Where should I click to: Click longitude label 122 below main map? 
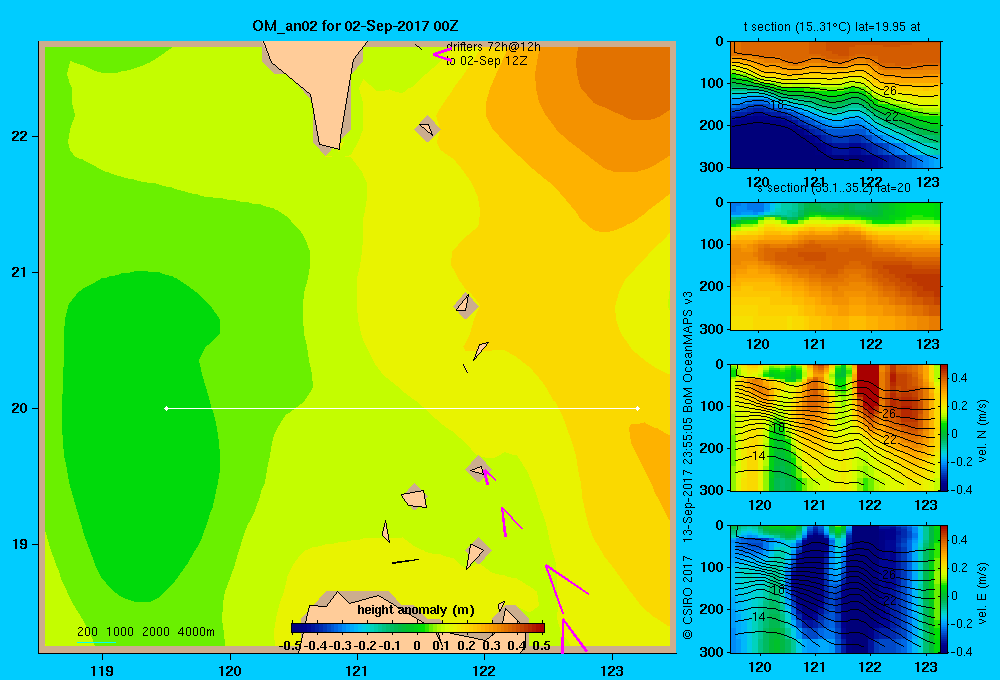coord(484,670)
